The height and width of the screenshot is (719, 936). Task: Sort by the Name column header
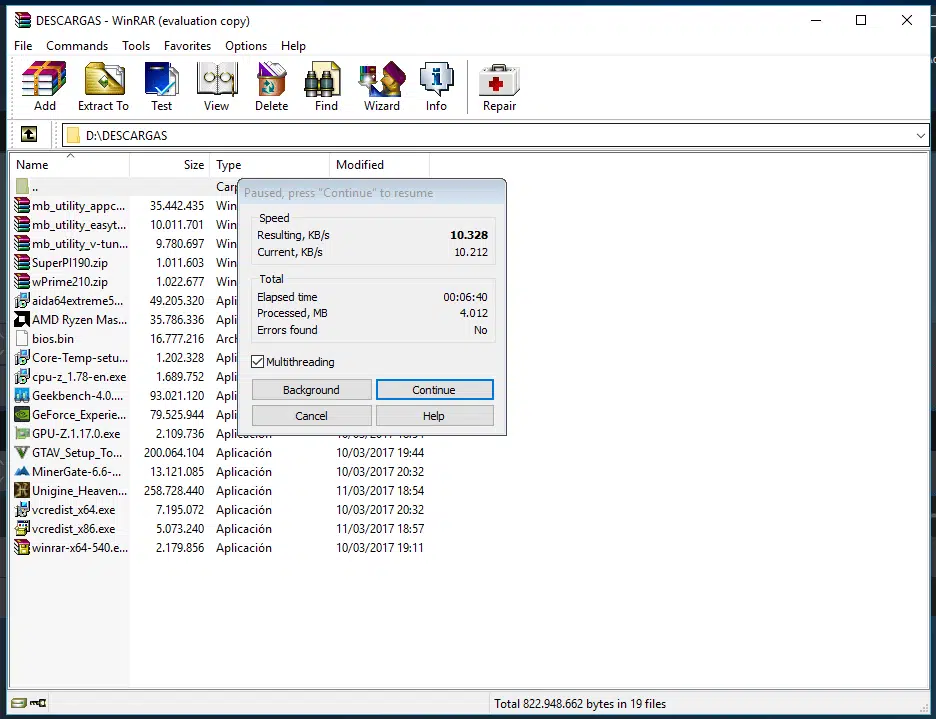(69, 165)
